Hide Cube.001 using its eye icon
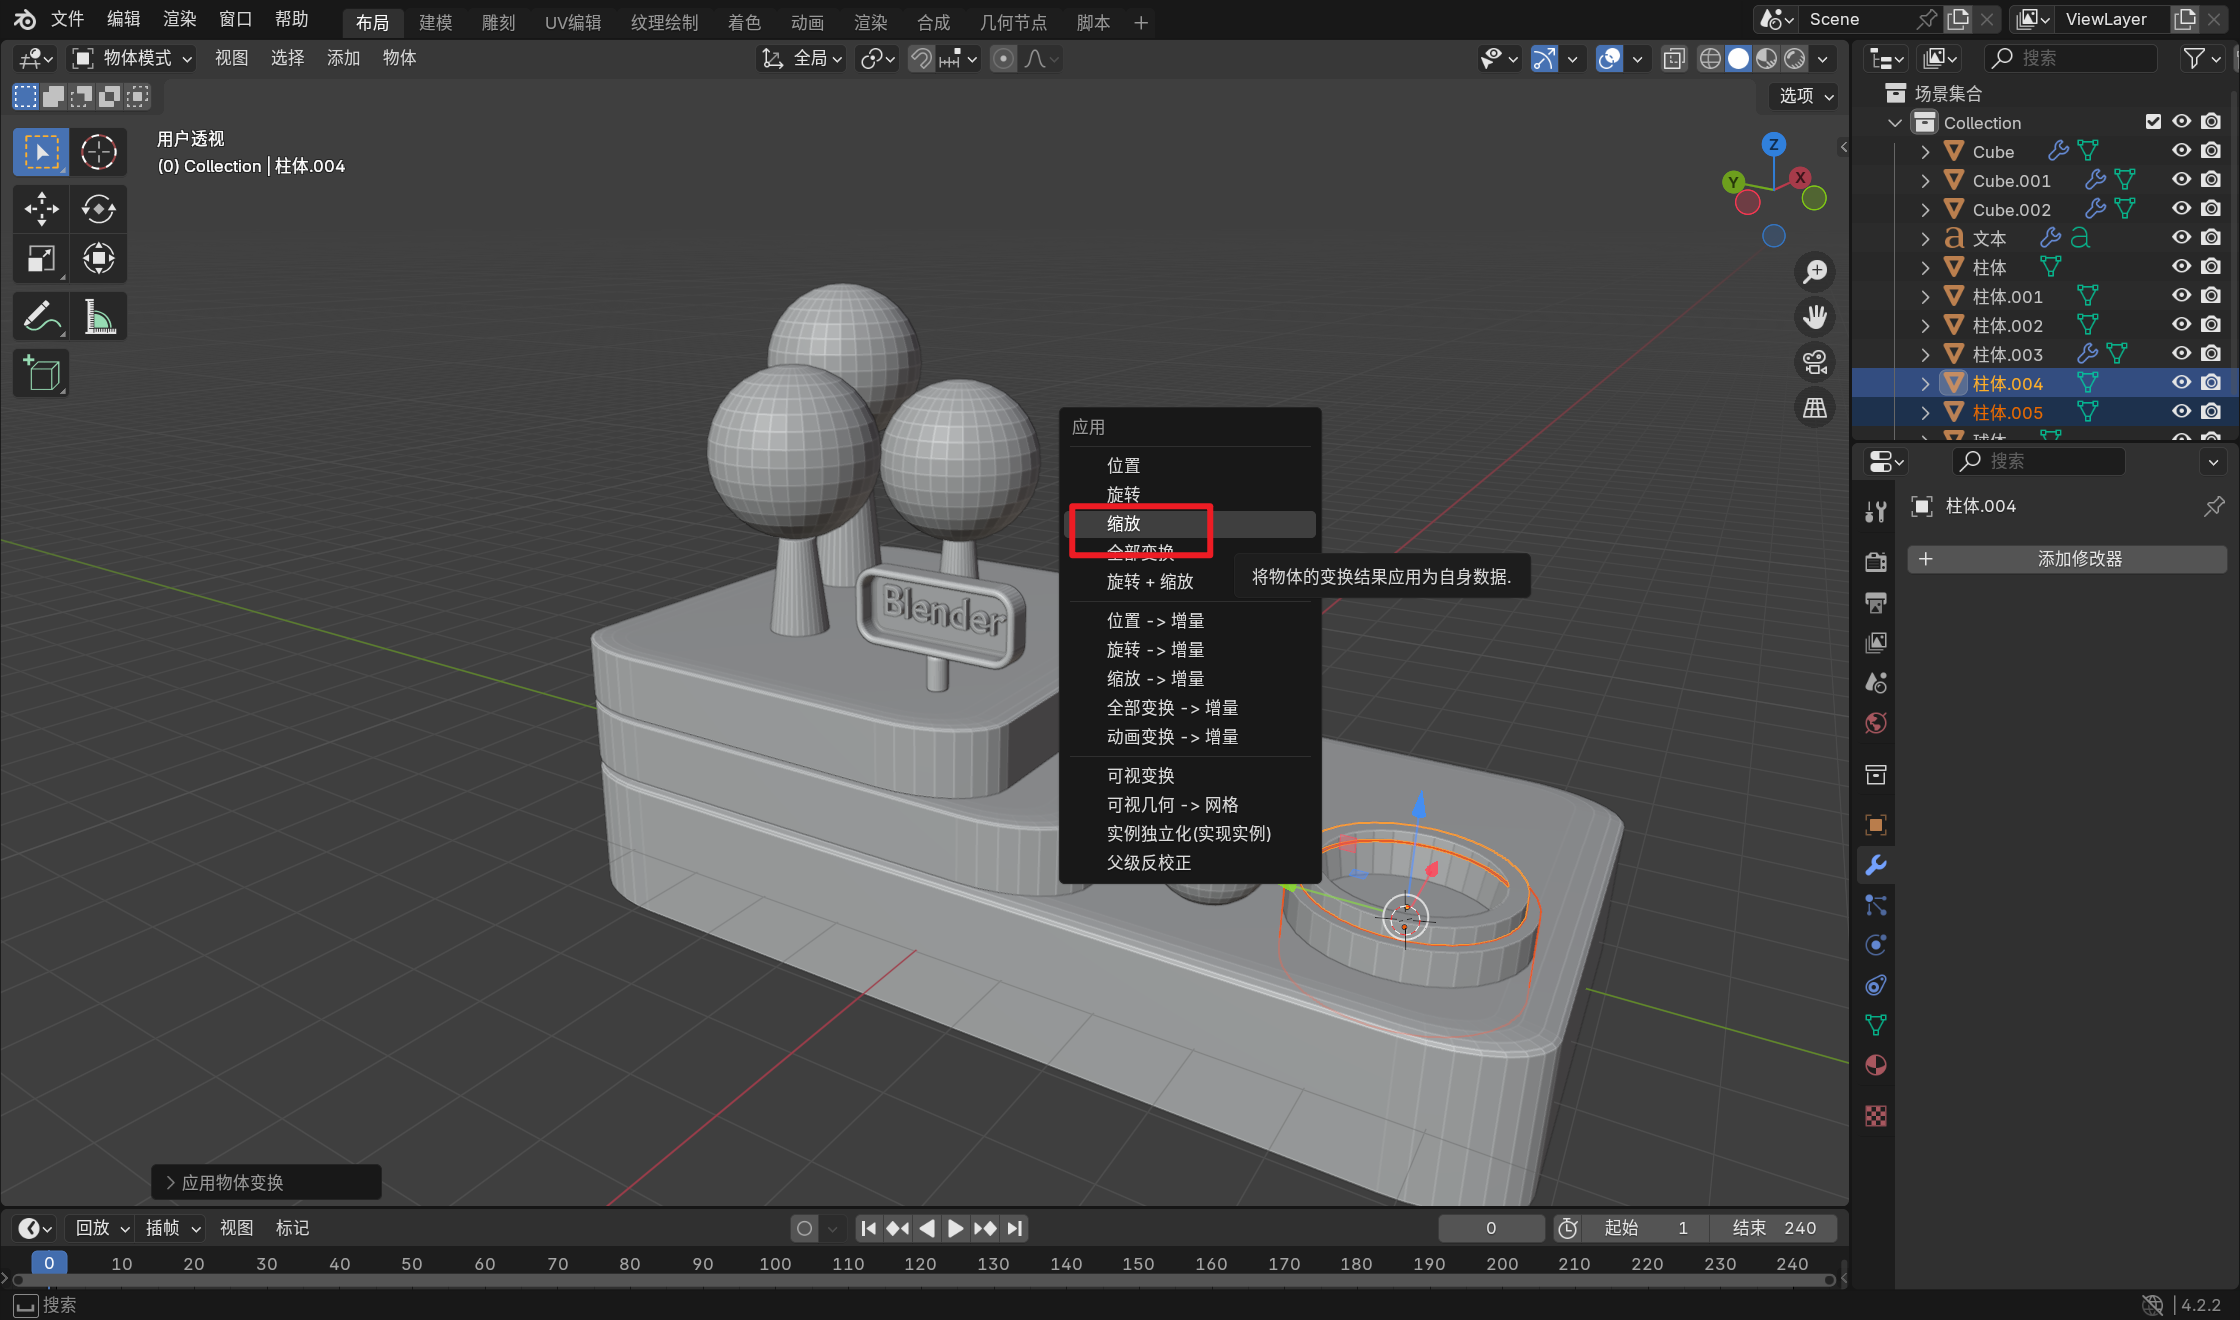Image resolution: width=2240 pixels, height=1320 pixels. [x=2181, y=180]
